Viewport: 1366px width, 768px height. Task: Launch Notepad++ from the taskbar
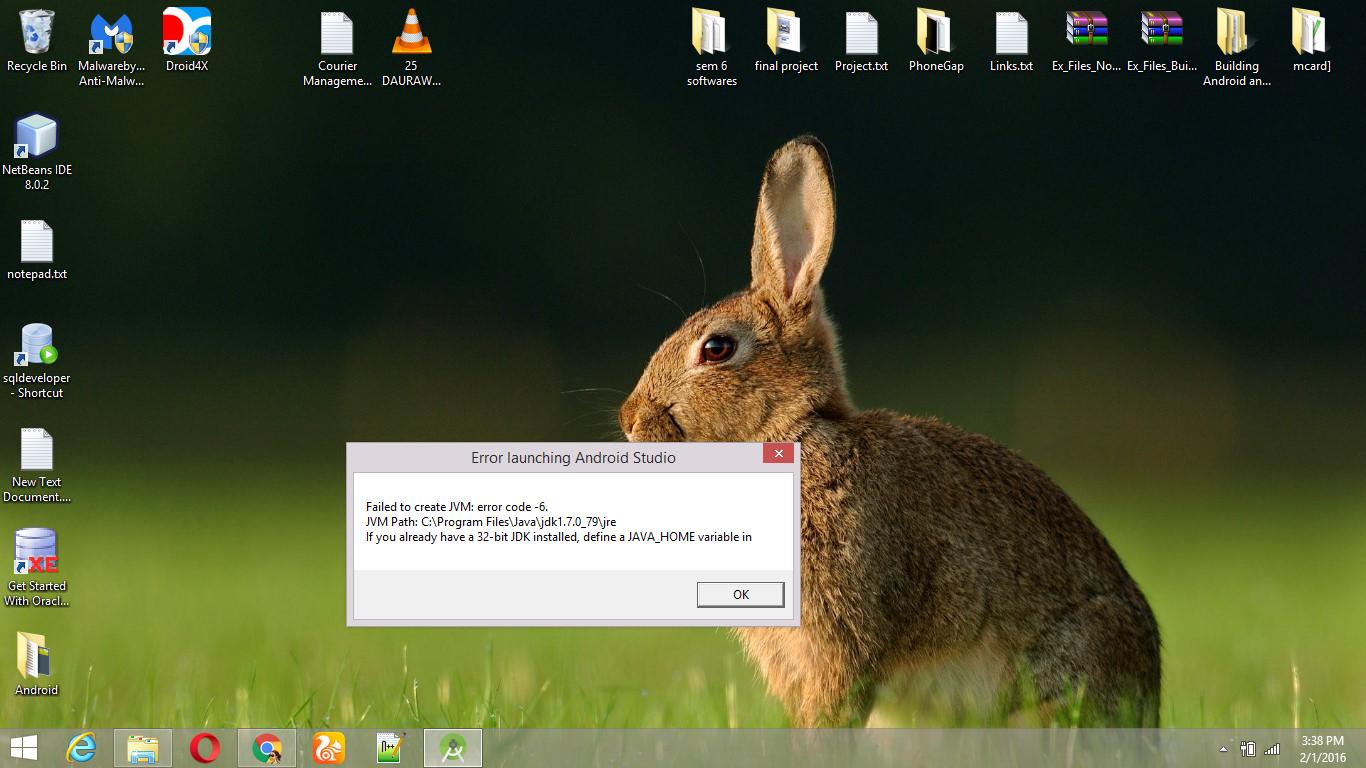point(391,748)
